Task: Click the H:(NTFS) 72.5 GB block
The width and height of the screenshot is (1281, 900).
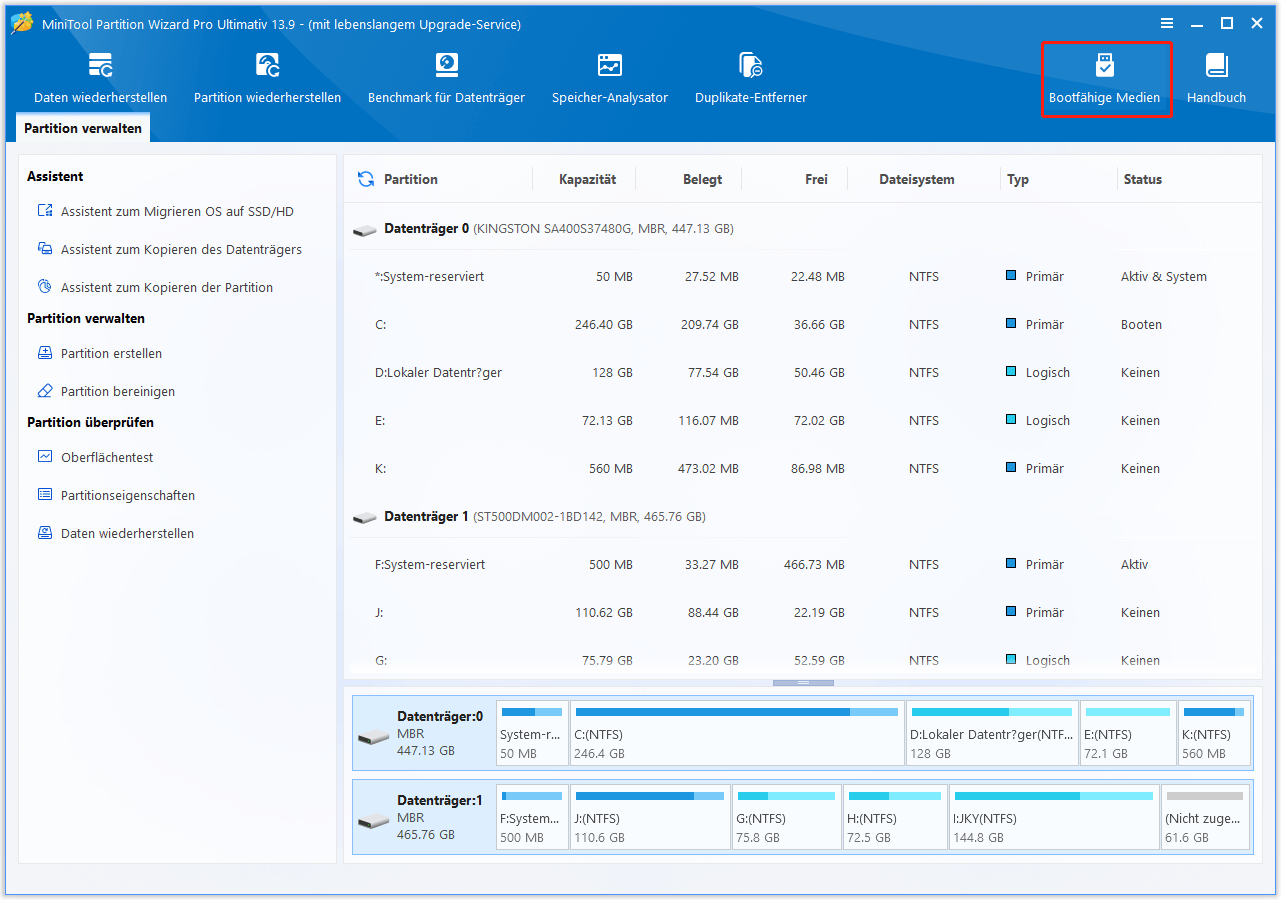Action: (x=895, y=817)
